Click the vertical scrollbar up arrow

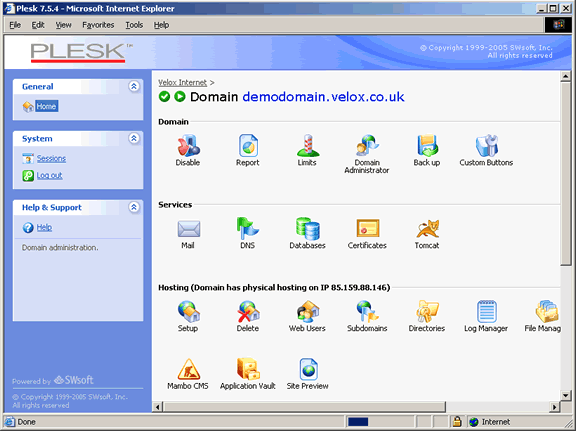click(x=566, y=76)
